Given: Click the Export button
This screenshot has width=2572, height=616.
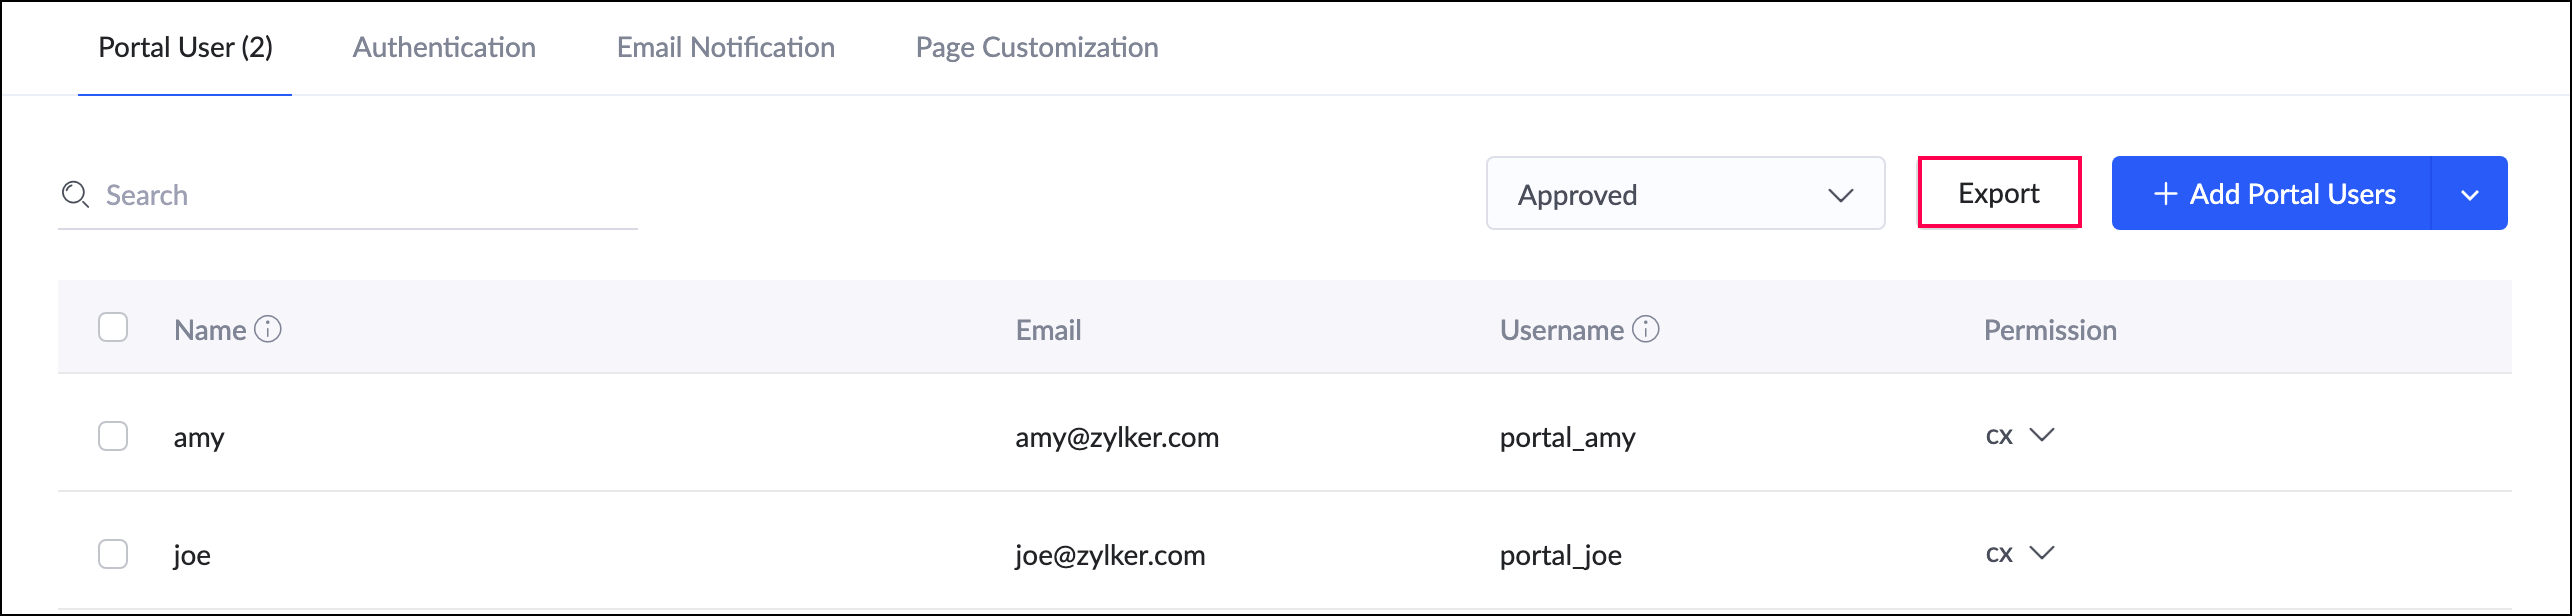Looking at the screenshot, I should [1998, 193].
